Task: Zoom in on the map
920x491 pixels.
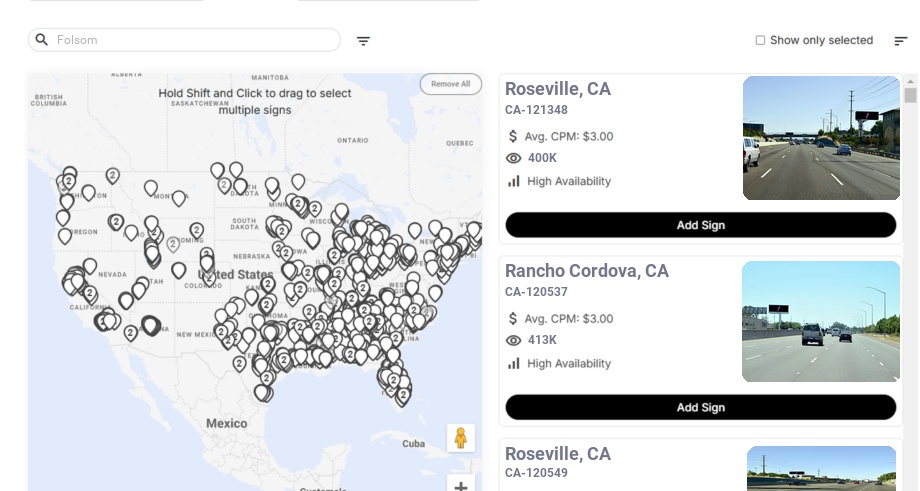Action: (x=461, y=485)
